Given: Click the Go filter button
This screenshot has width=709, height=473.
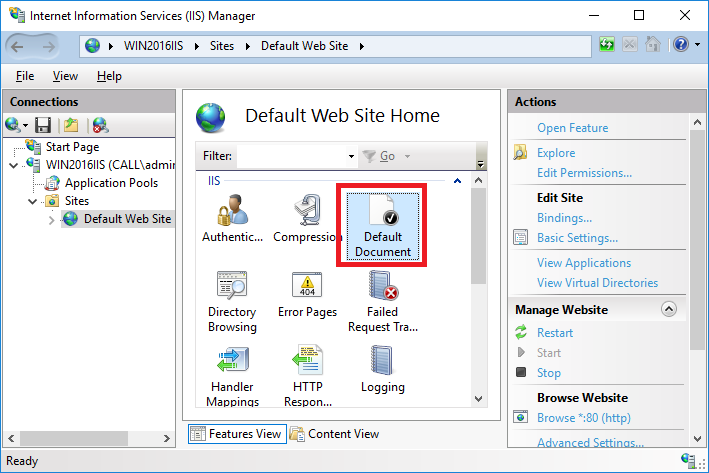Looking at the screenshot, I should 379,156.
